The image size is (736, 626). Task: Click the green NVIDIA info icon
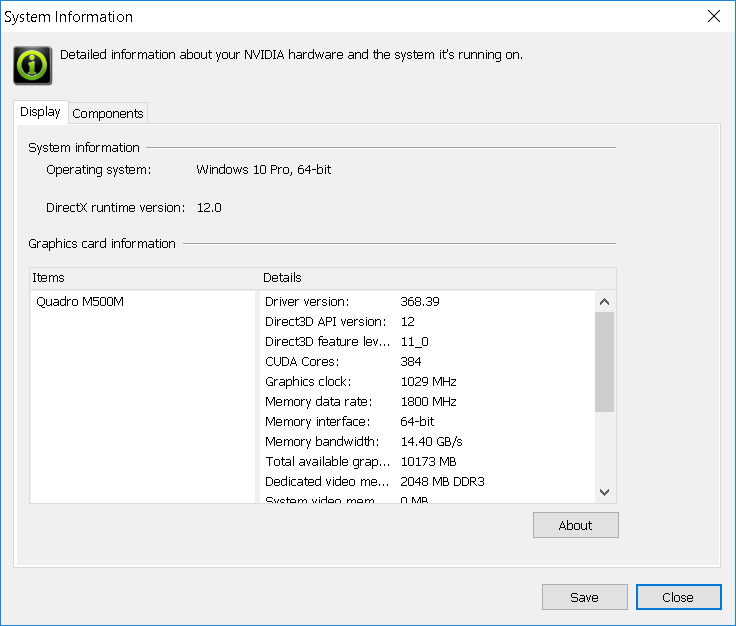[x=32, y=64]
